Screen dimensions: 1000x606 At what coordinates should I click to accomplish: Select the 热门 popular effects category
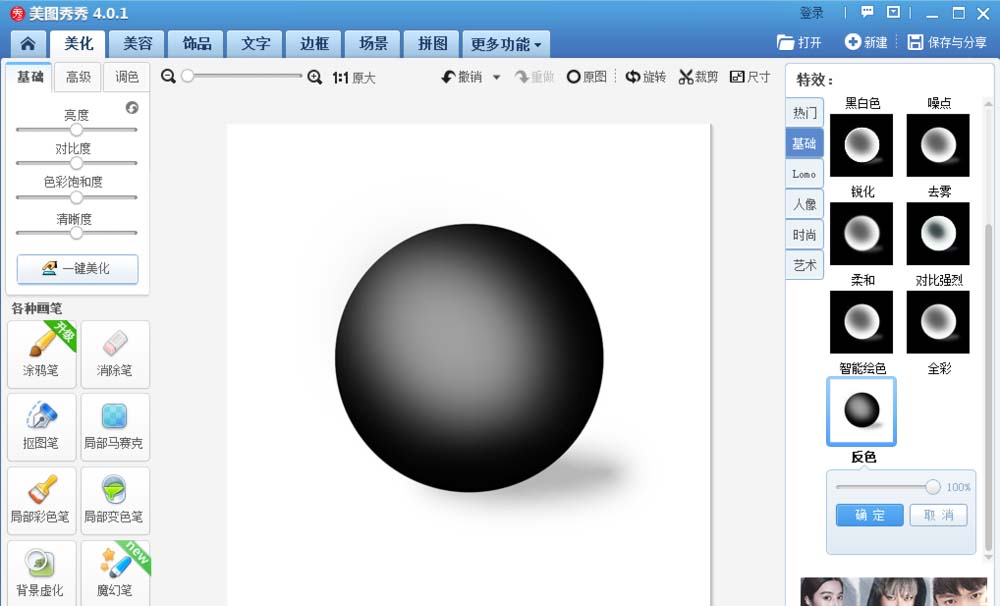pos(804,113)
